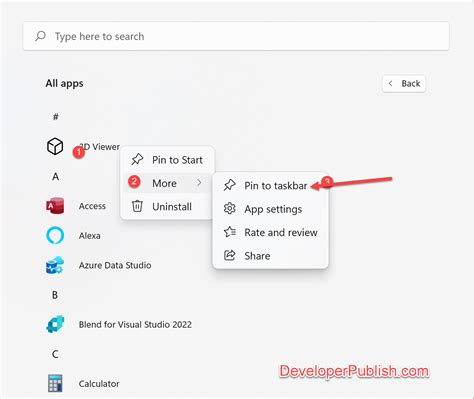The width and height of the screenshot is (474, 399).
Task: Open Blend for Visual Studio 2022 label
Action: 135,325
